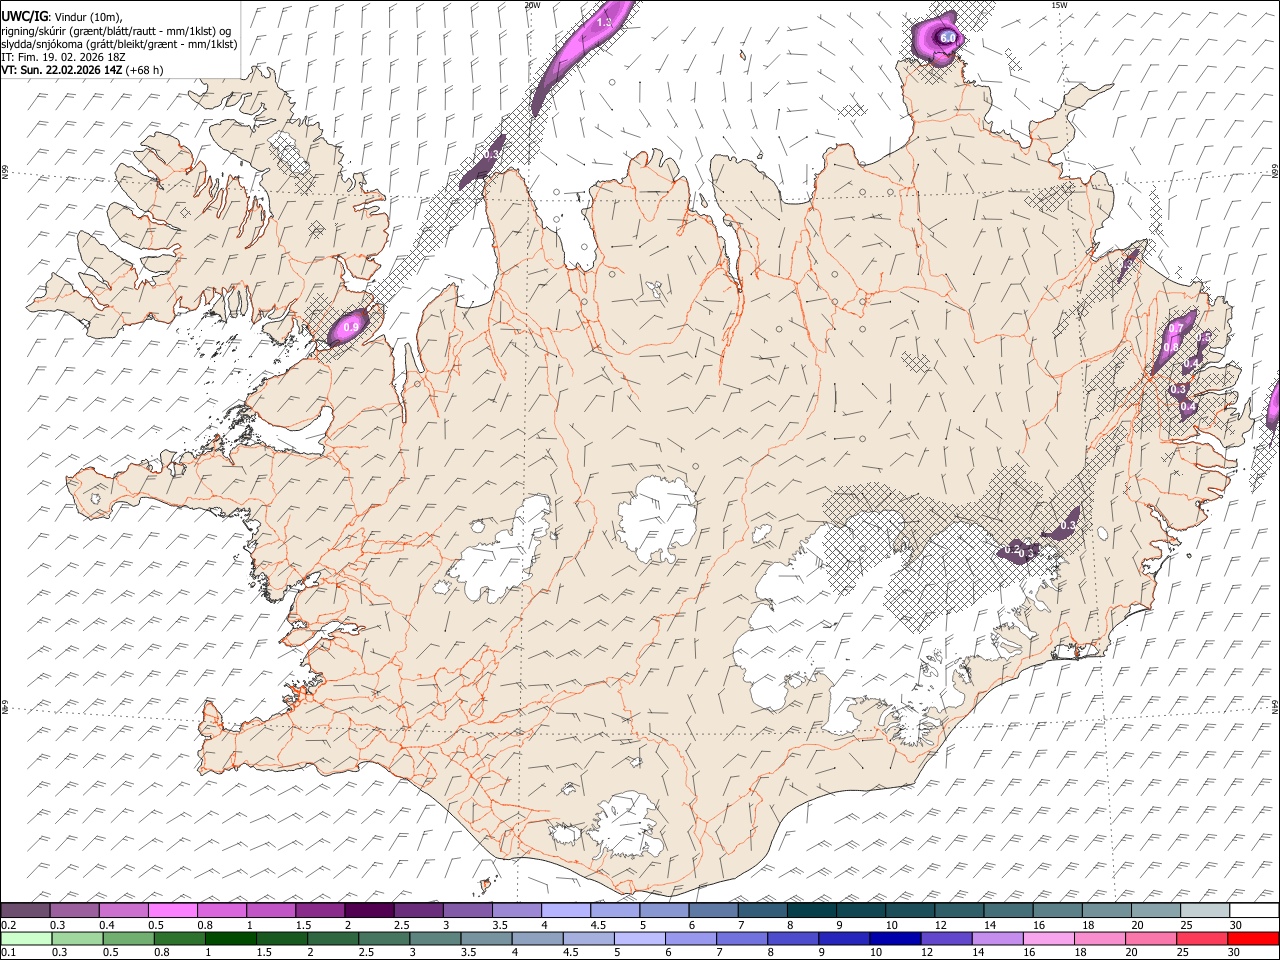Viewport: 1280px width, 960px height.
Task: Click the 0.2 snowfall value near the glacier
Action: pyautogui.click(x=1011, y=548)
